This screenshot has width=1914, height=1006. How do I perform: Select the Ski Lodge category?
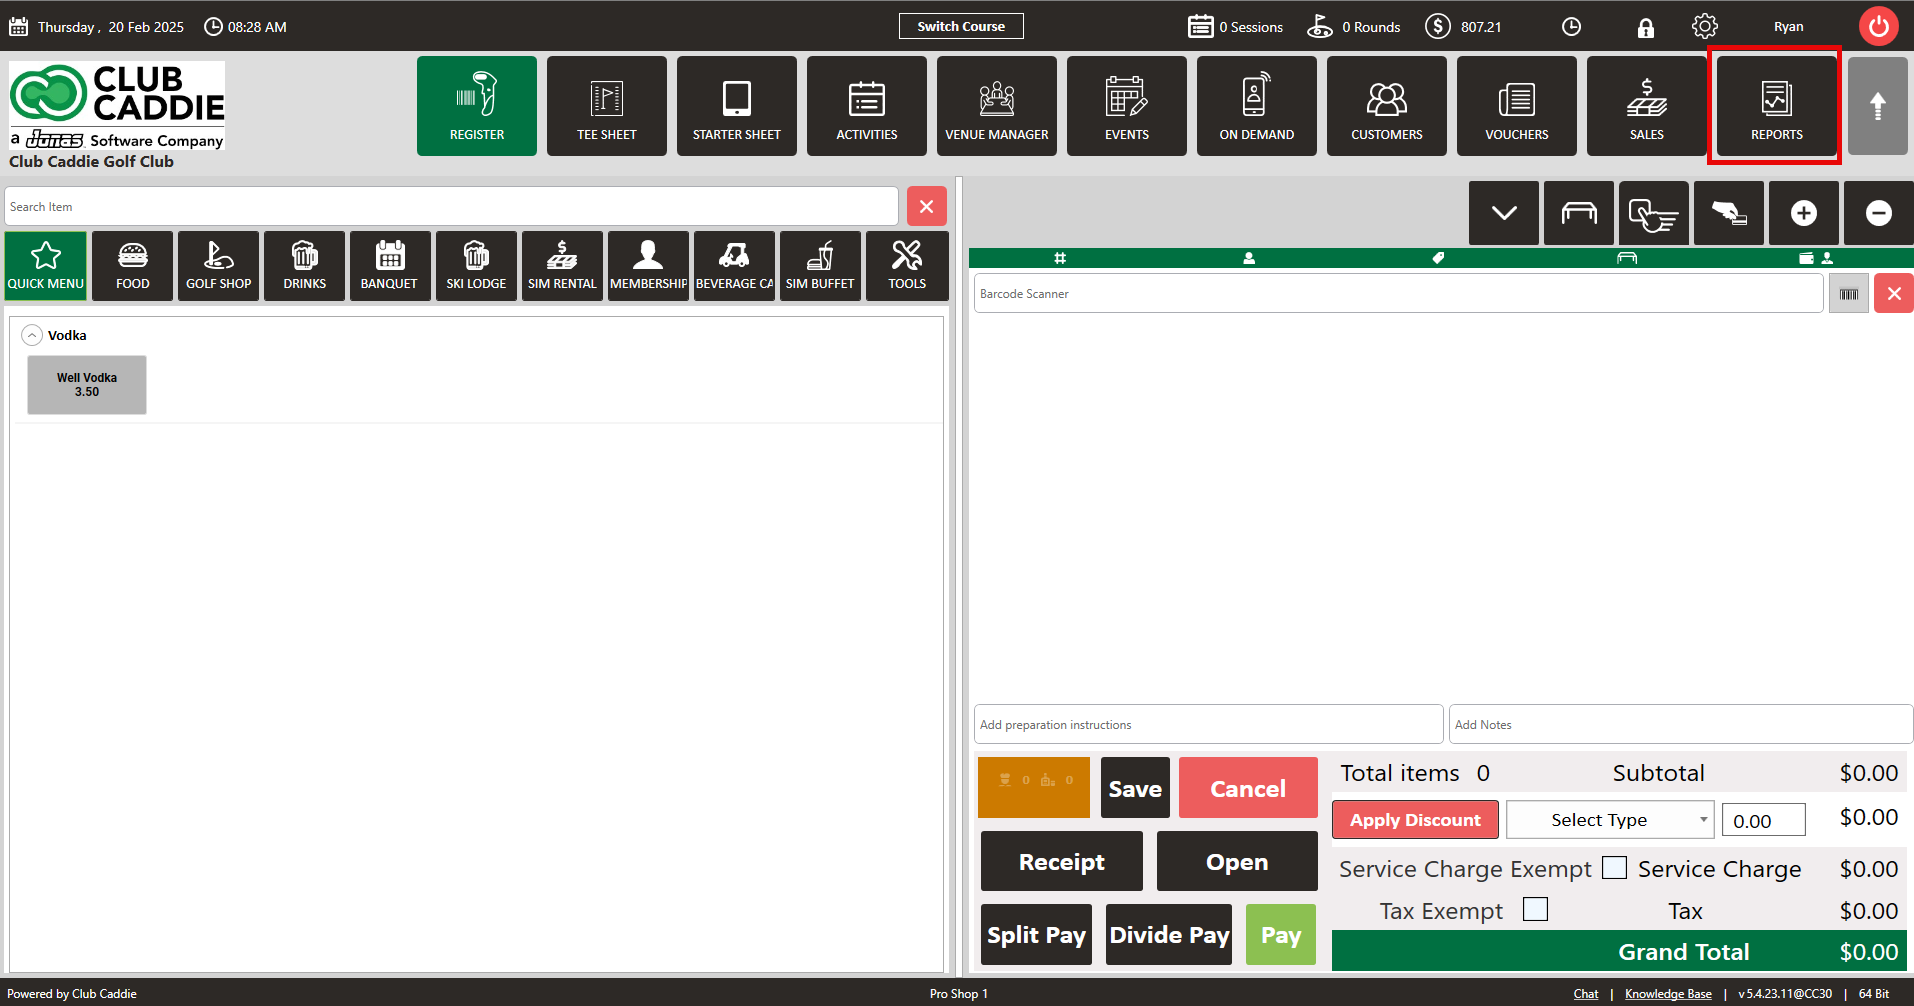click(477, 266)
